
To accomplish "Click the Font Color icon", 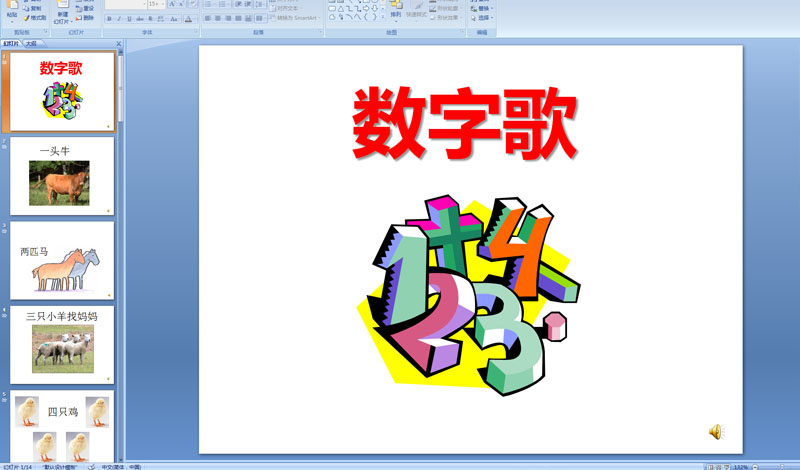I will [188, 18].
